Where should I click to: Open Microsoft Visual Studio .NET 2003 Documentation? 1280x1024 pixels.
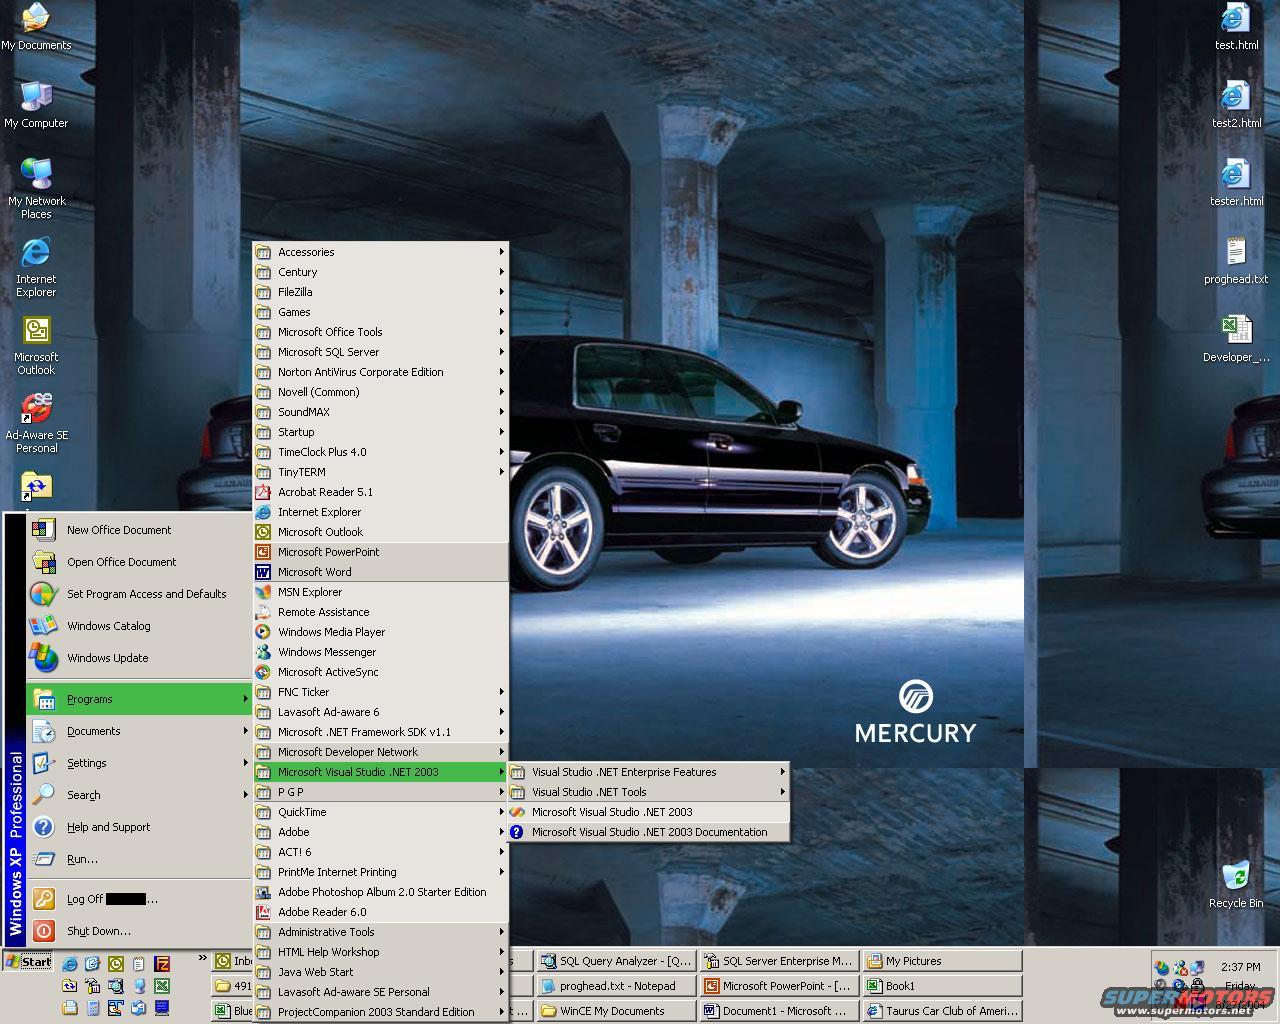click(x=649, y=832)
